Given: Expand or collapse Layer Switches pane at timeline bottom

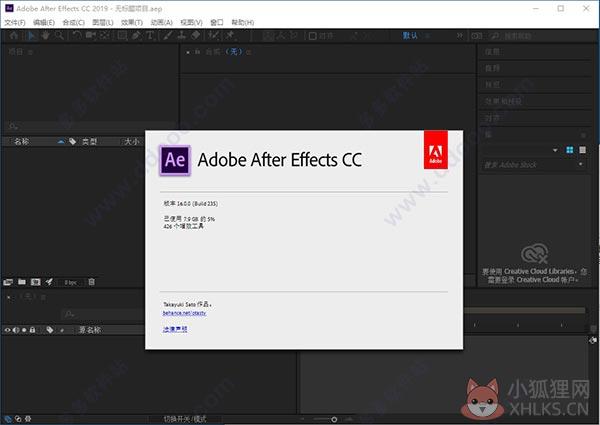Looking at the screenshot, I should (x=8, y=419).
